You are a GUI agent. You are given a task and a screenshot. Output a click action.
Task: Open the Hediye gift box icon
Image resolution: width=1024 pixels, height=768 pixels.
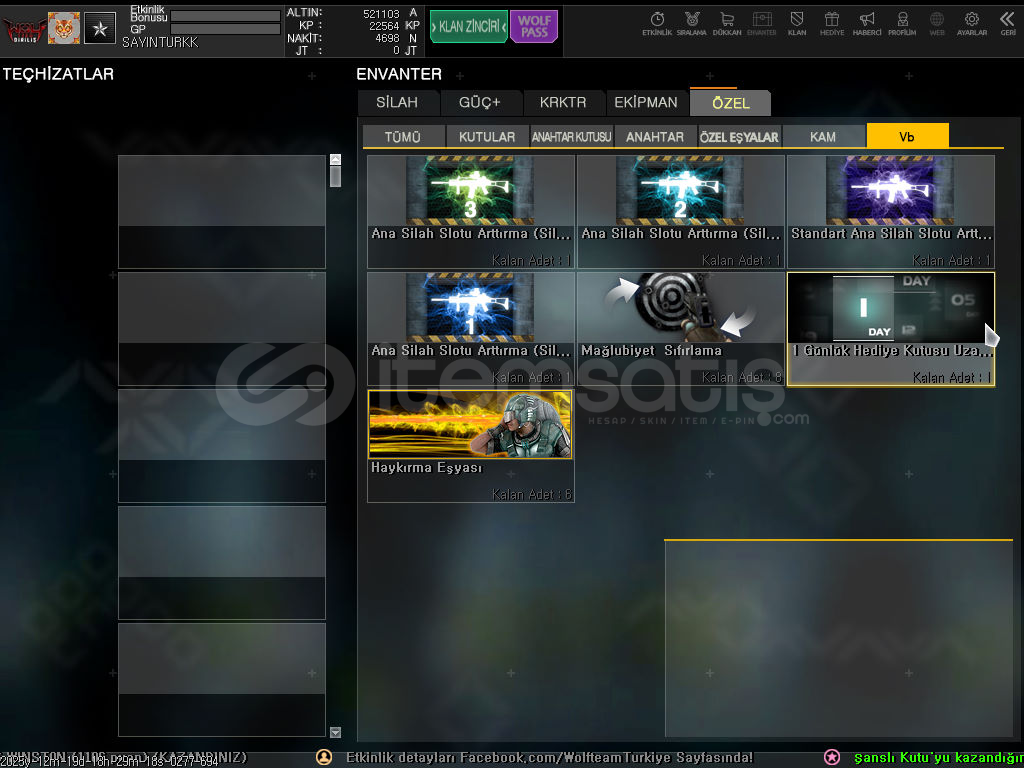point(831,23)
